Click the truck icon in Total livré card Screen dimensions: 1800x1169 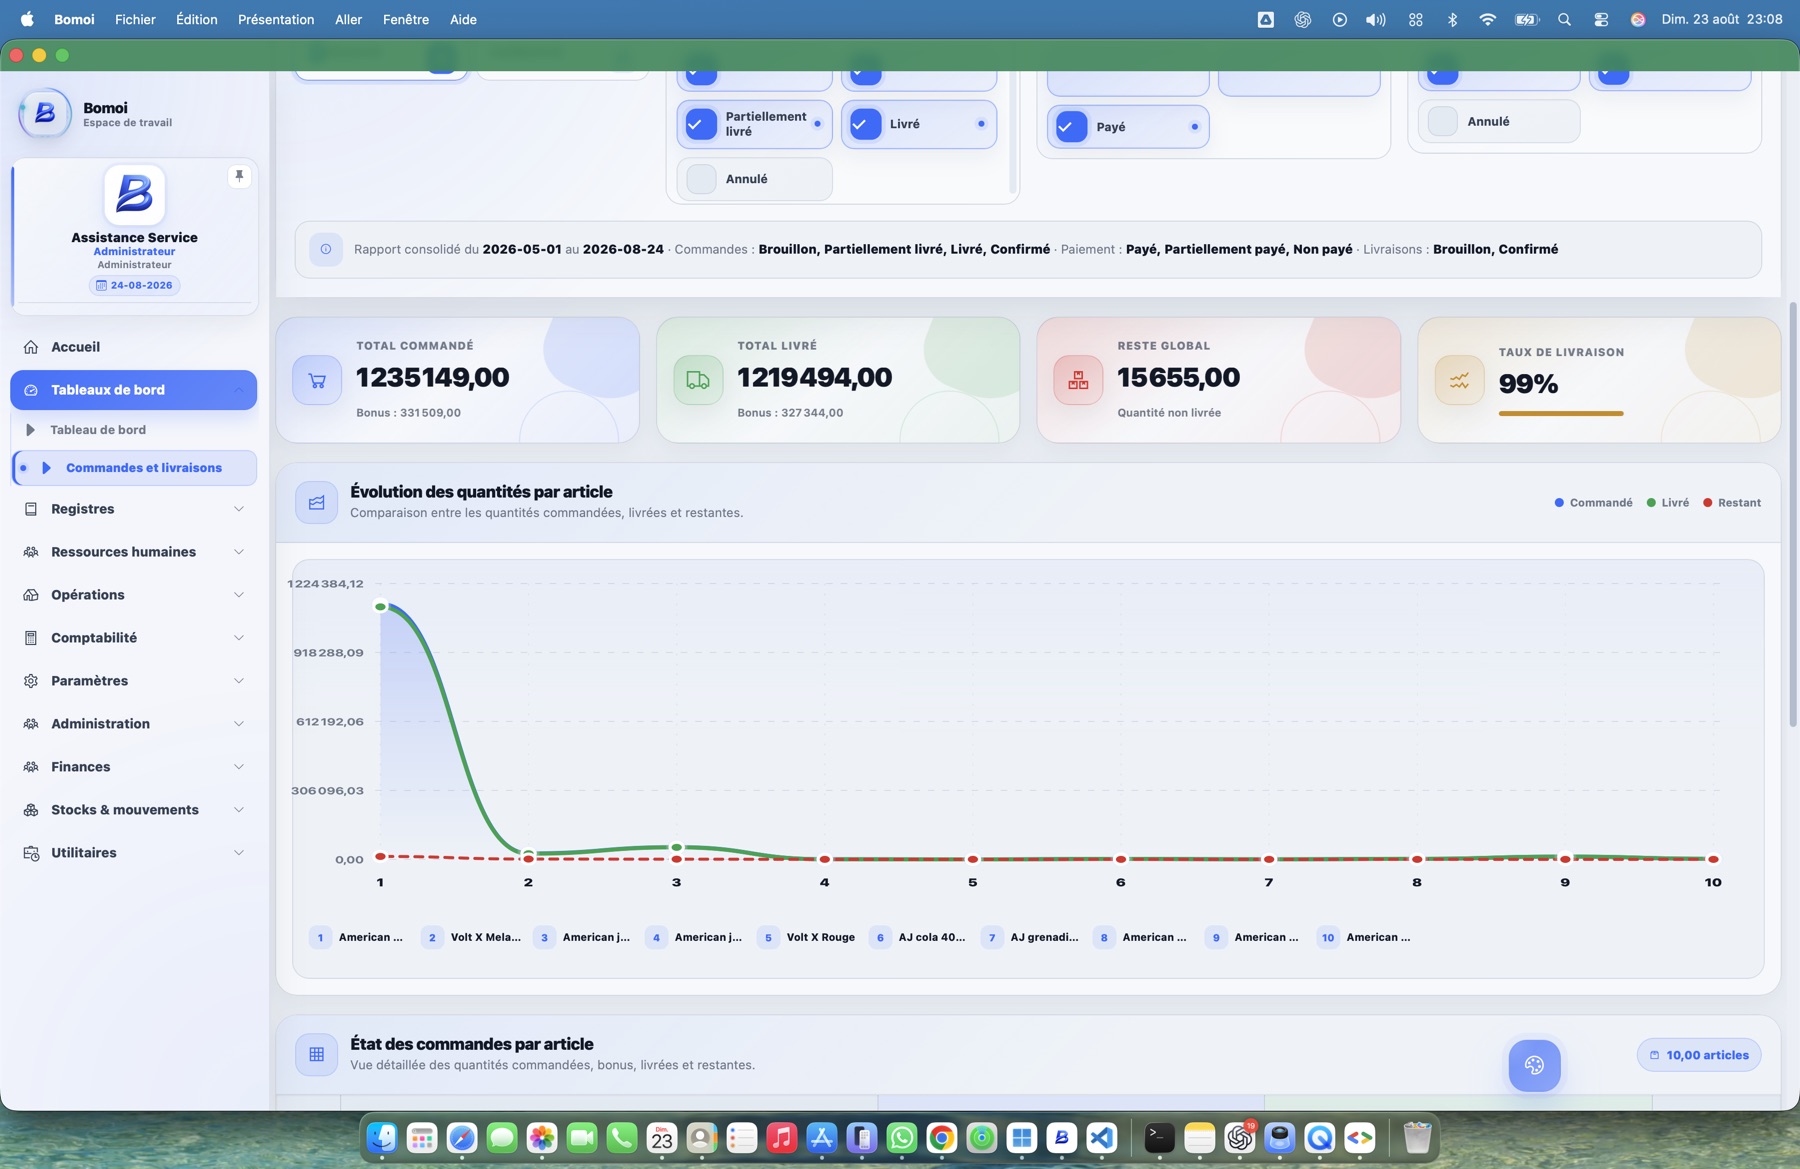[698, 380]
